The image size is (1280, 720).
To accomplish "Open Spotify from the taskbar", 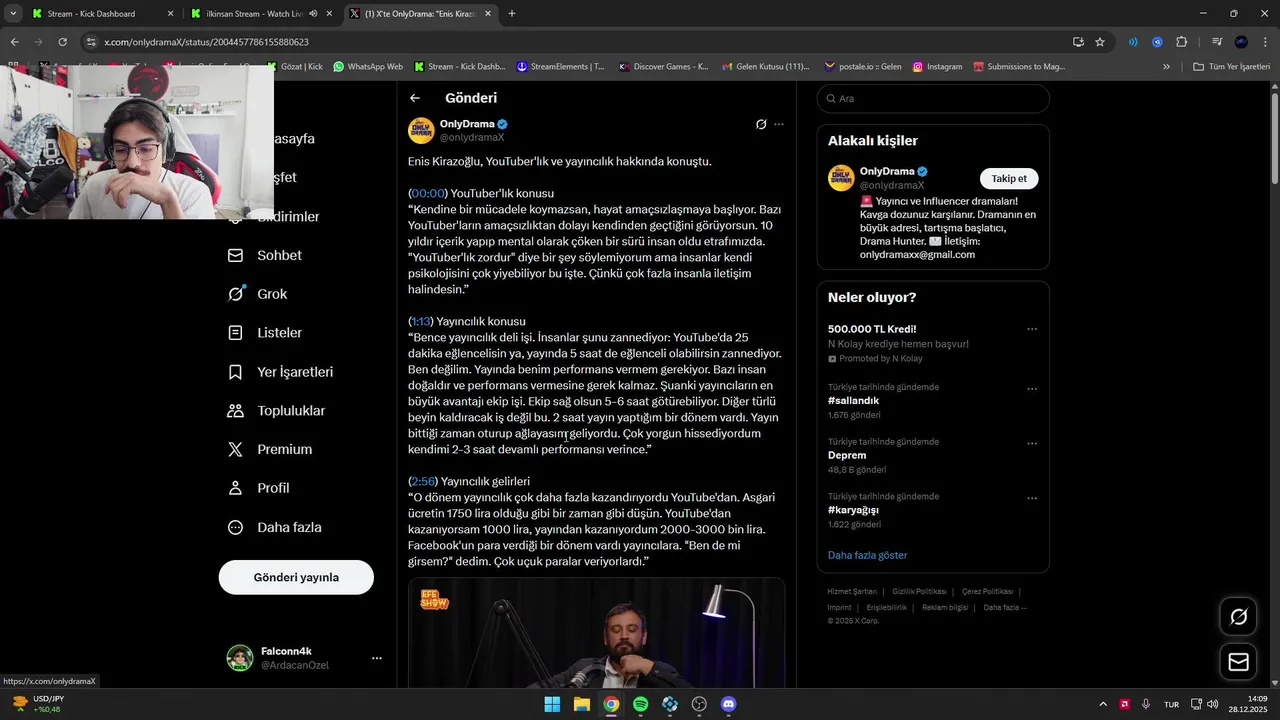I will click(x=641, y=704).
